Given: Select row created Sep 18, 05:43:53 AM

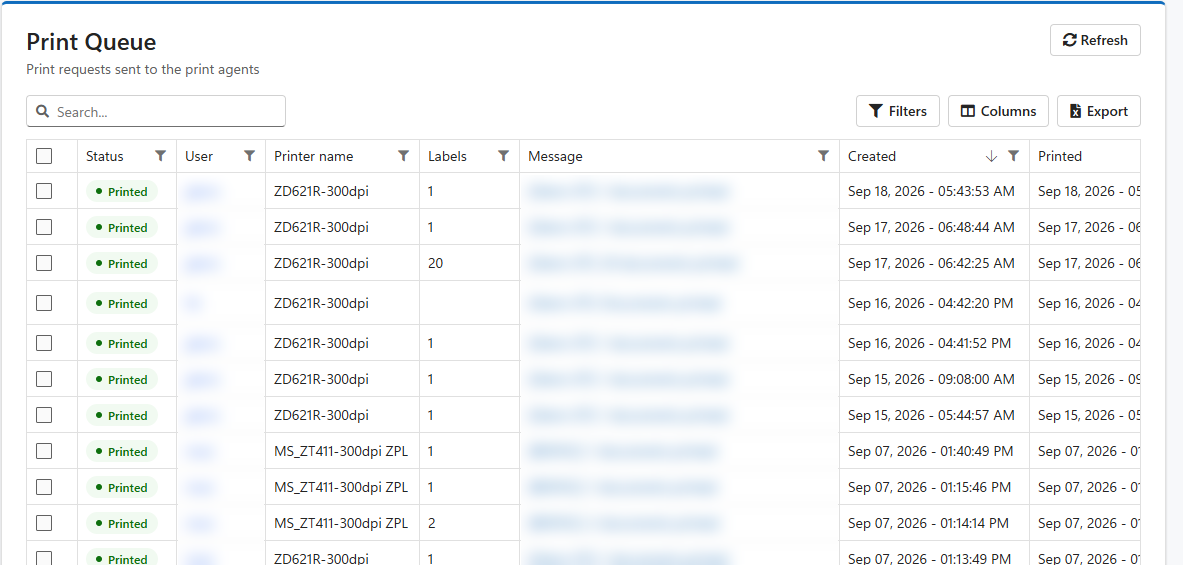Looking at the screenshot, I should 44,191.
